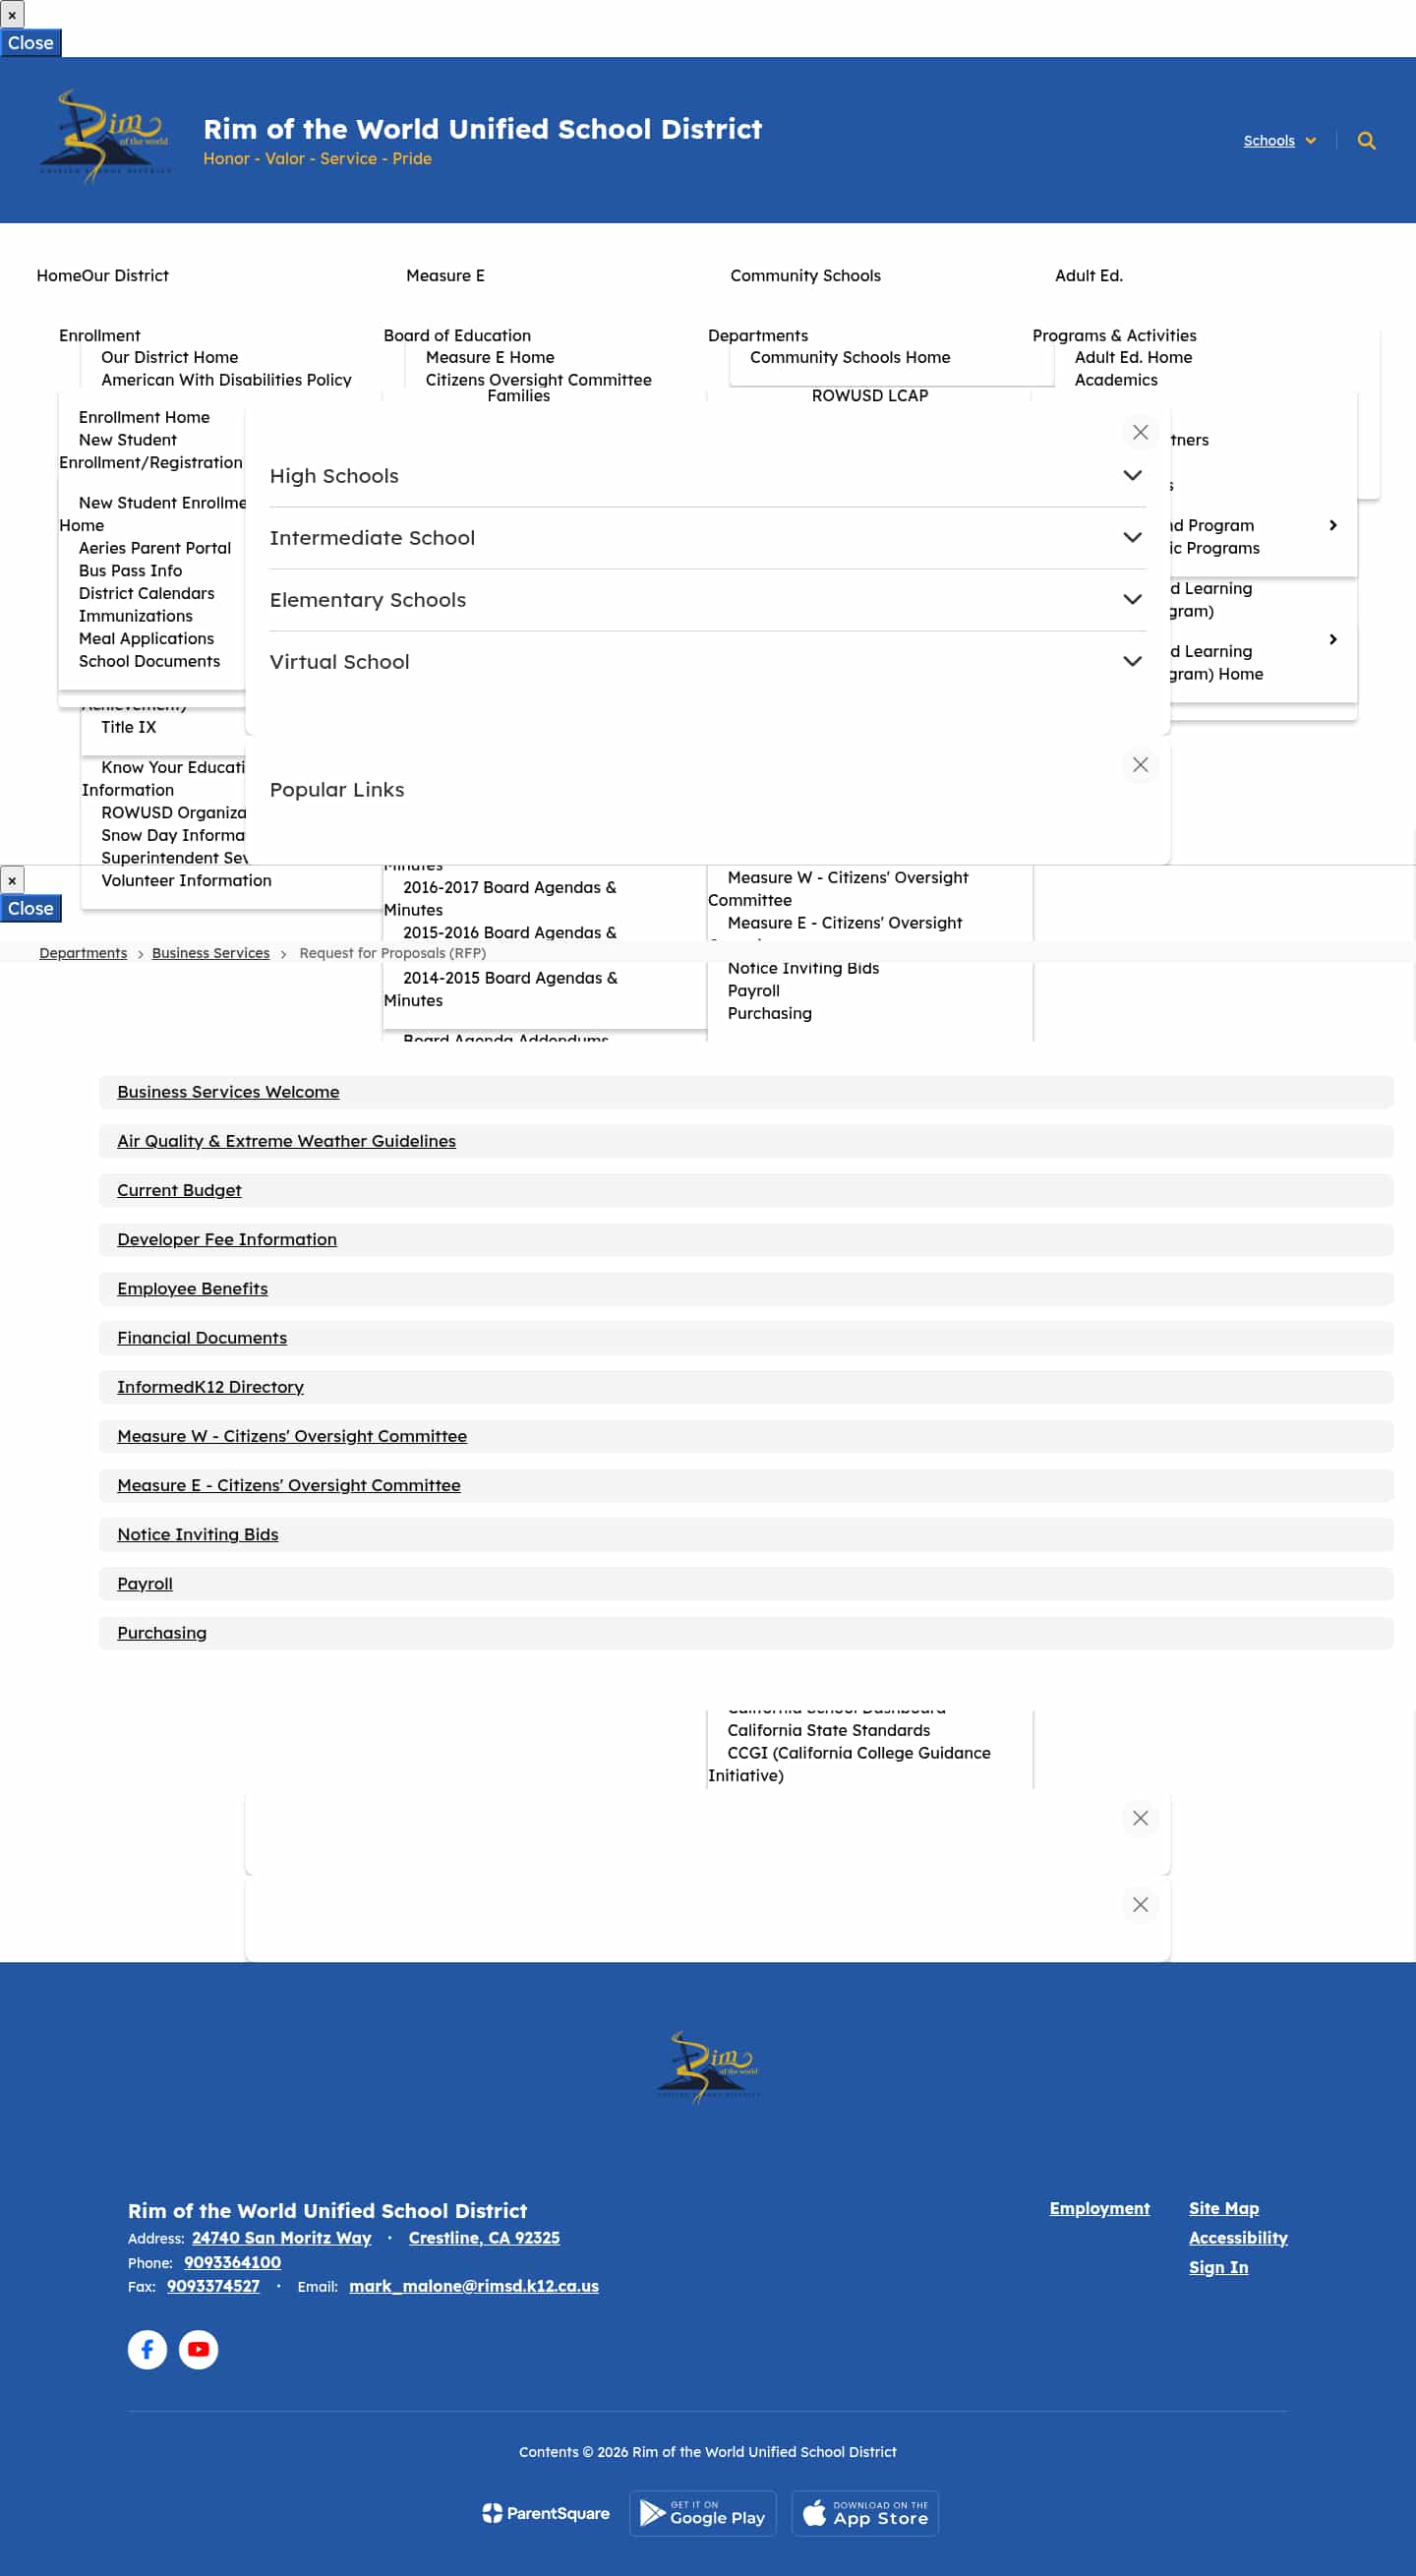Open the 24740 San Moritz Way address link
This screenshot has width=1416, height=2576.
281,2238
